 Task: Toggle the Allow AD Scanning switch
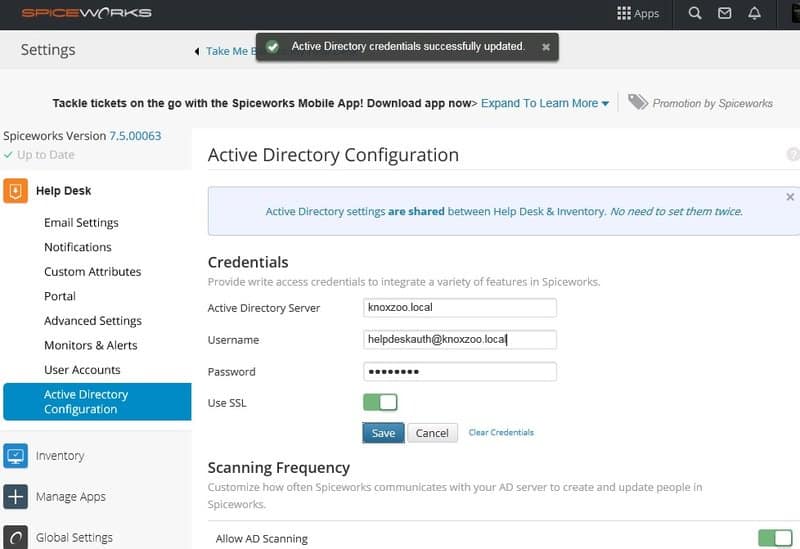776,538
